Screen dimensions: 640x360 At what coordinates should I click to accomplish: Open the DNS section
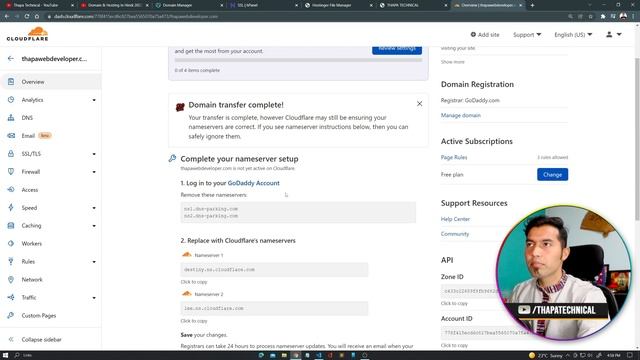[27, 118]
